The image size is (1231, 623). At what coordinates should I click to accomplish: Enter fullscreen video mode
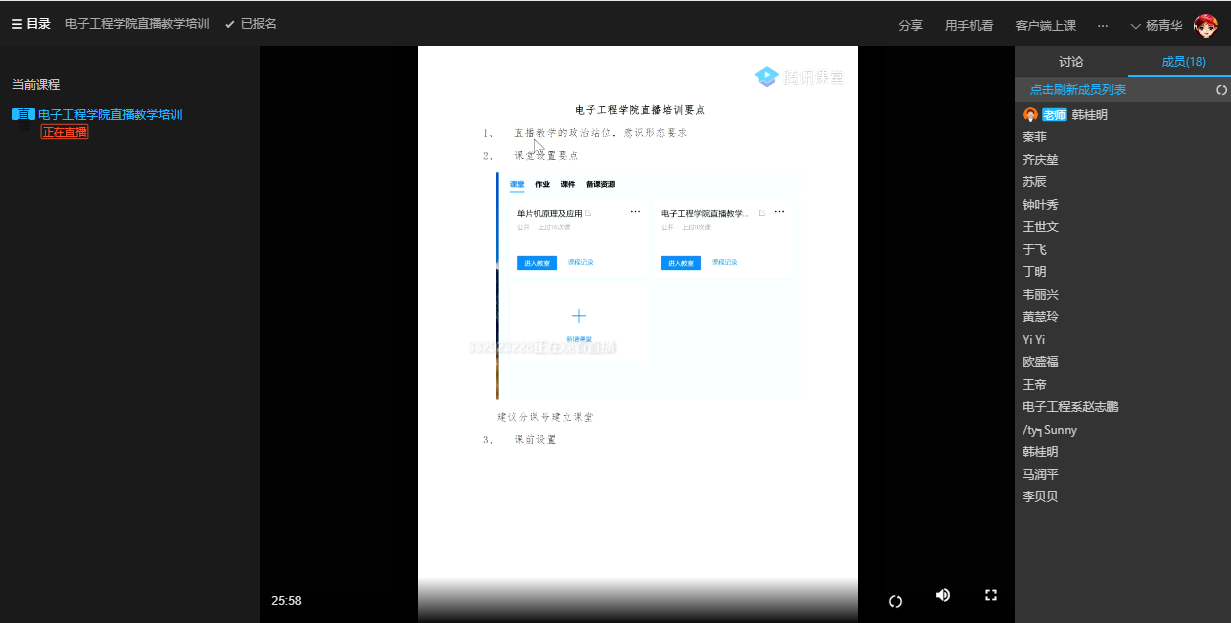(991, 595)
